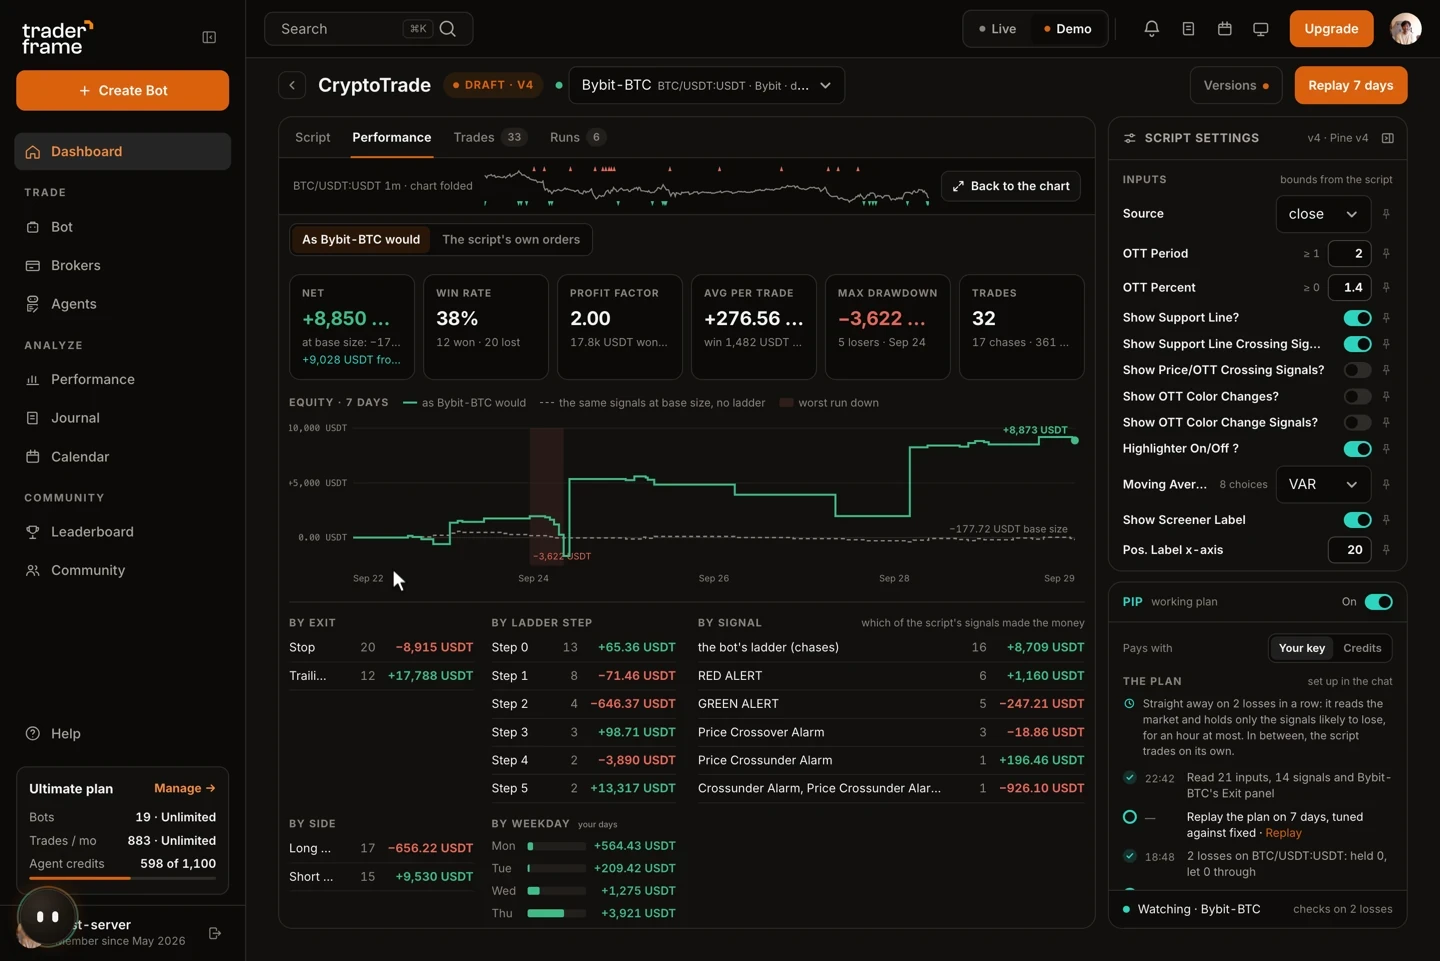This screenshot has width=1440, height=961.
Task: Click Replay 7 days button
Action: click(x=1351, y=85)
